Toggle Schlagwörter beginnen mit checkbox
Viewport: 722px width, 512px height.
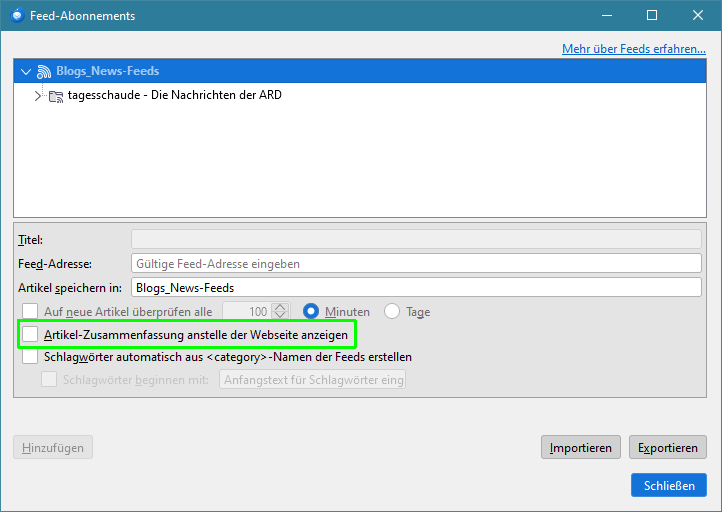click(49, 379)
